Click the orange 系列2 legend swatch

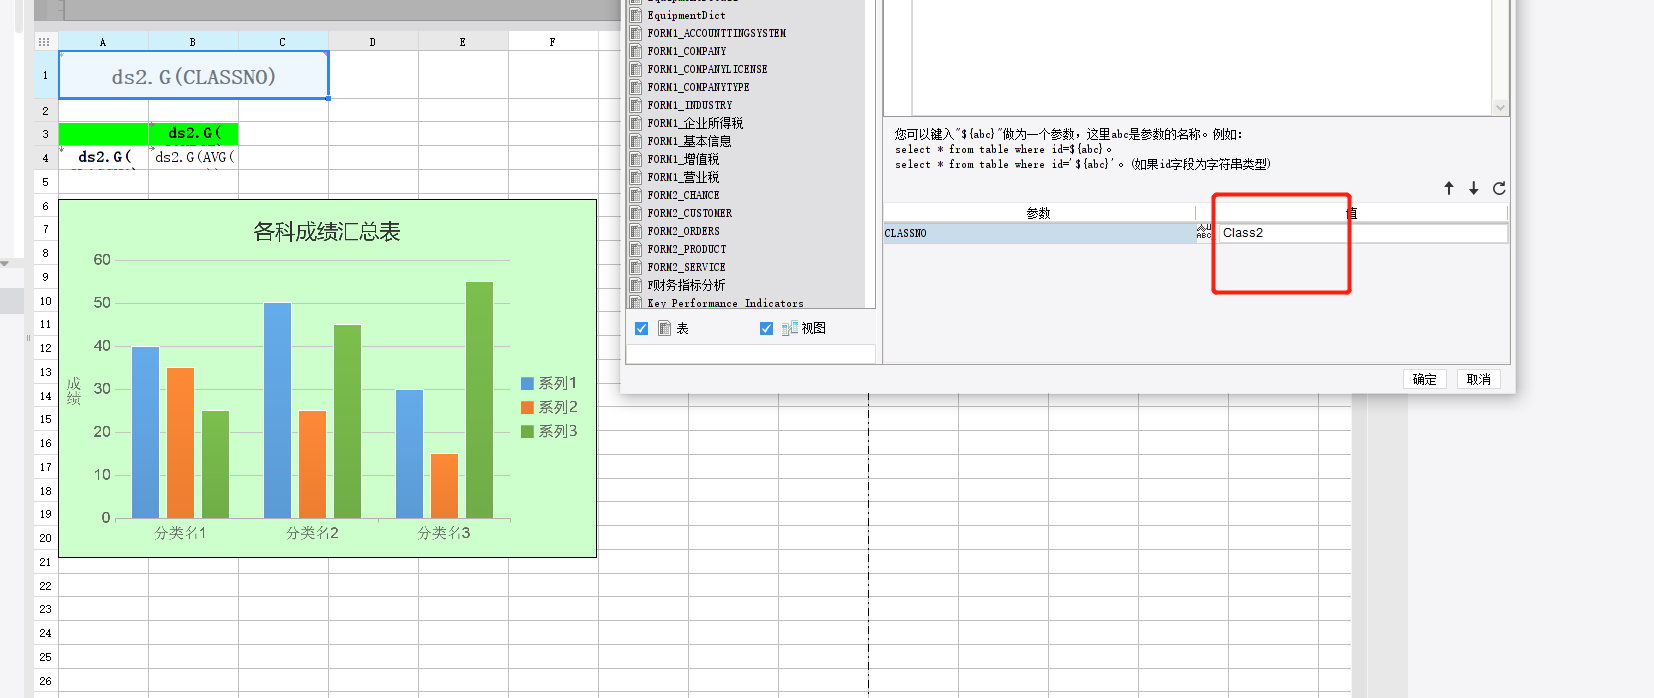[x=527, y=407]
